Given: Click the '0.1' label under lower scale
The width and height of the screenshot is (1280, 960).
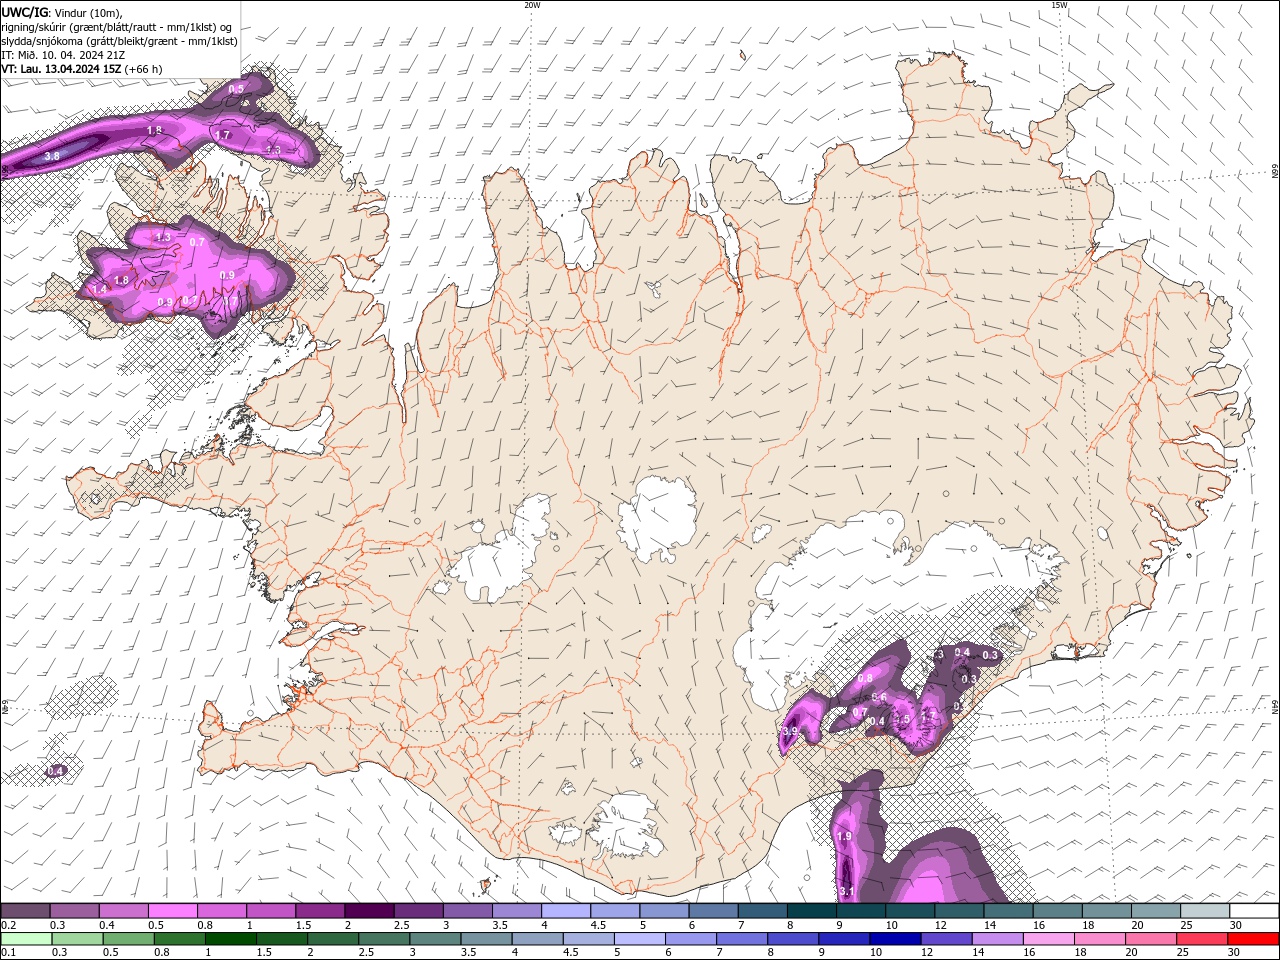Looking at the screenshot, I should [x=9, y=953].
